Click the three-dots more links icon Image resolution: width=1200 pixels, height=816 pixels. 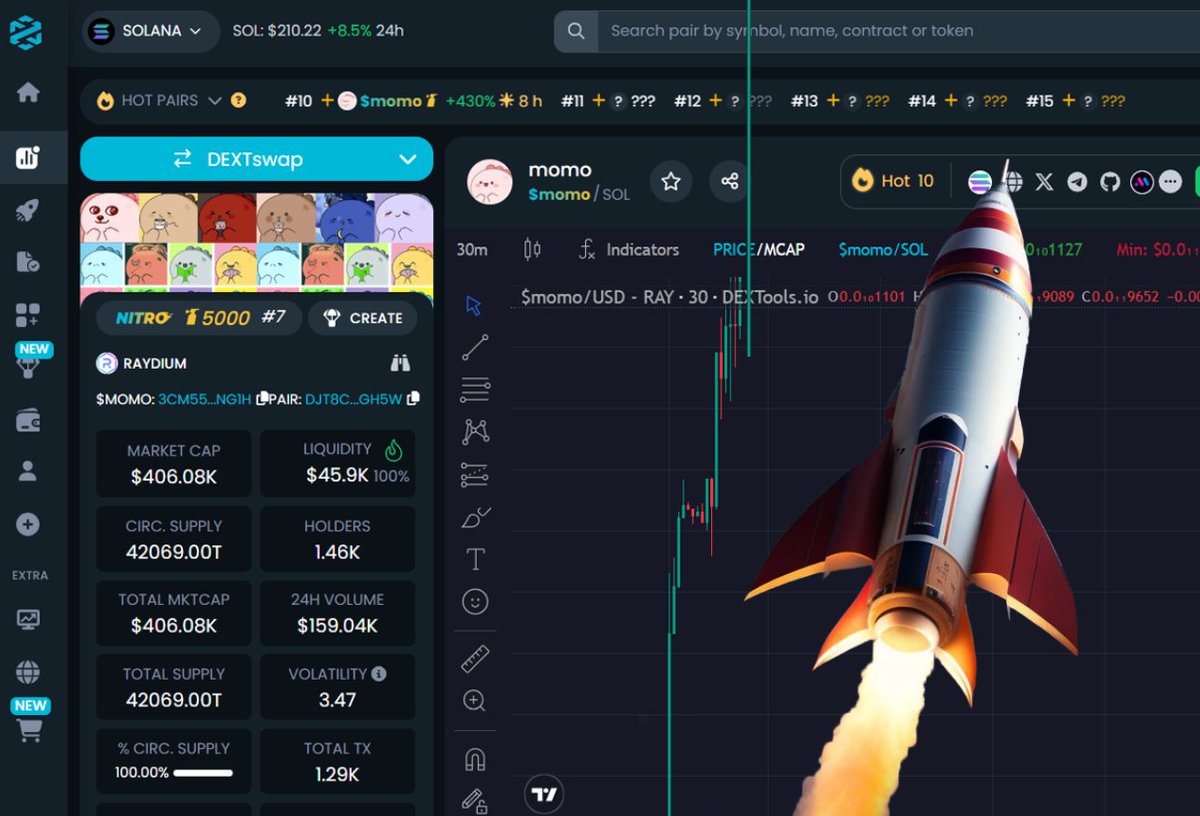[1171, 182]
